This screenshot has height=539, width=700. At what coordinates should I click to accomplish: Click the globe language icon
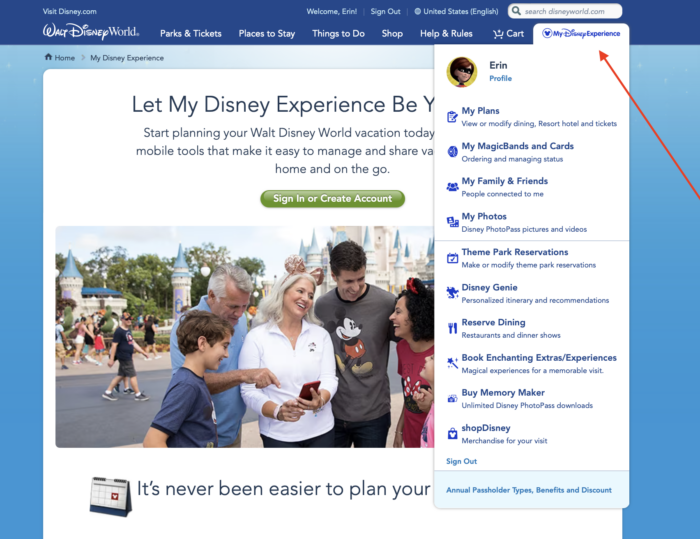[x=417, y=12]
